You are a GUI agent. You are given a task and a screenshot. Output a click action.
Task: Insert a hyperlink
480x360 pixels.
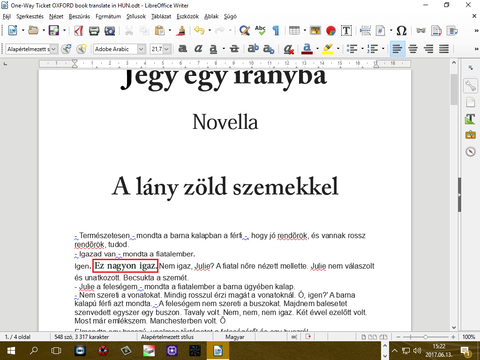(421, 31)
